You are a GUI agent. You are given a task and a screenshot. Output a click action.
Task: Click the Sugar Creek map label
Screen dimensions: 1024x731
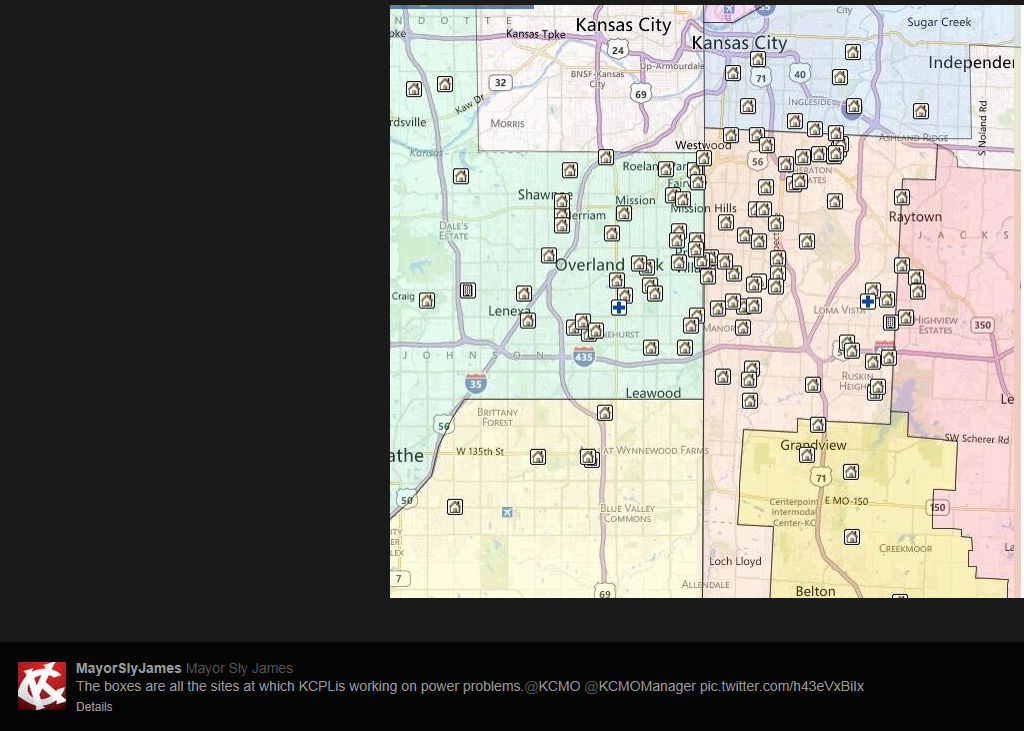pyautogui.click(x=939, y=22)
